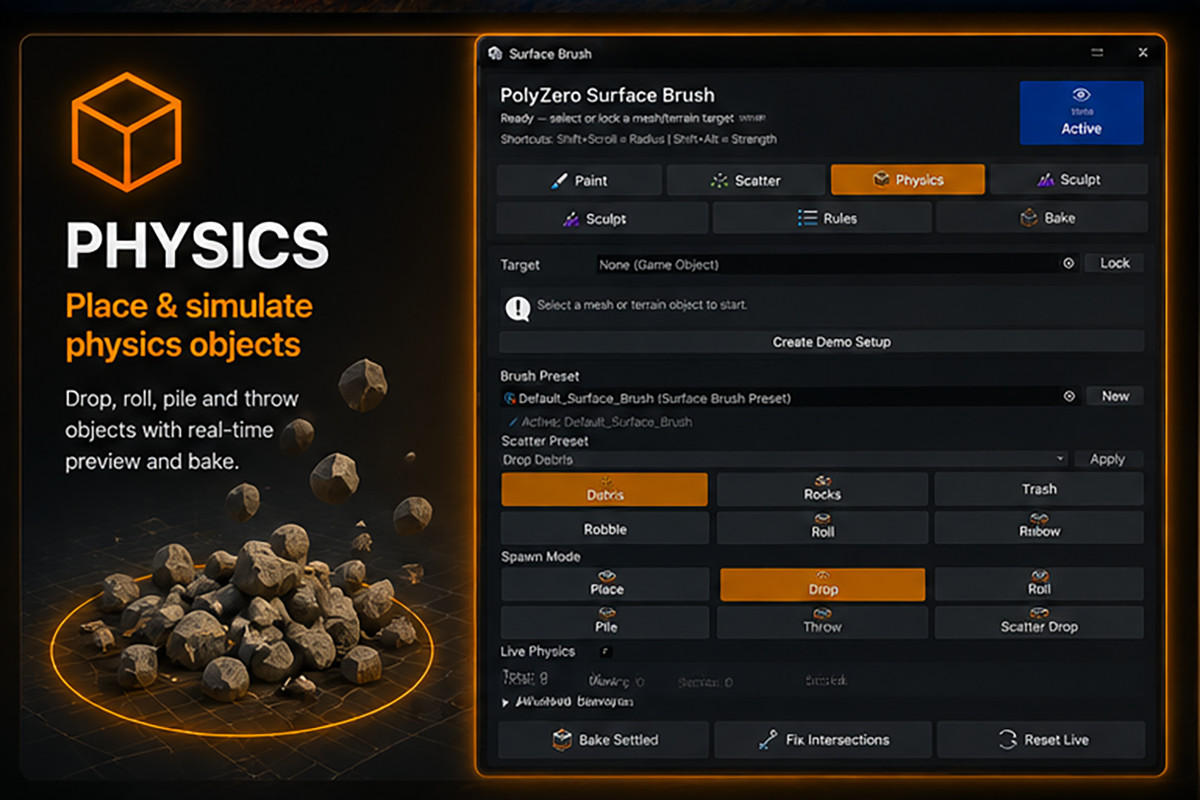Screen dimensions: 1200x800
Task: Choose the Place spawn mode icon
Action: [x=606, y=577]
